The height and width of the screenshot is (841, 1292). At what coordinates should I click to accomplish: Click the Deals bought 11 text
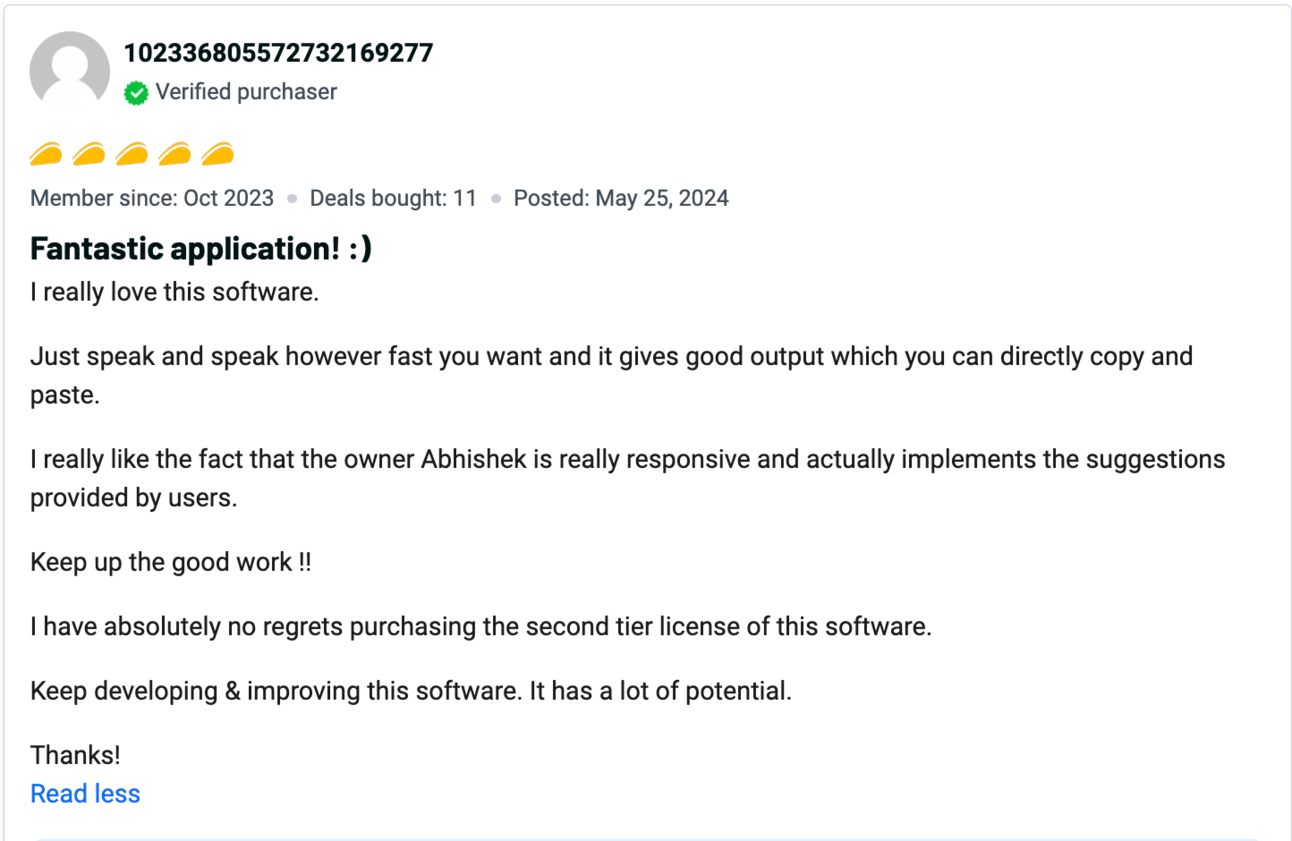[x=393, y=198]
